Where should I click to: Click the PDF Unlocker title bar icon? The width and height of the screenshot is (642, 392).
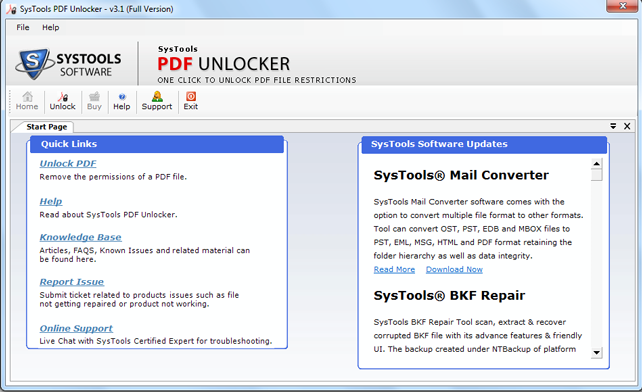click(x=11, y=9)
